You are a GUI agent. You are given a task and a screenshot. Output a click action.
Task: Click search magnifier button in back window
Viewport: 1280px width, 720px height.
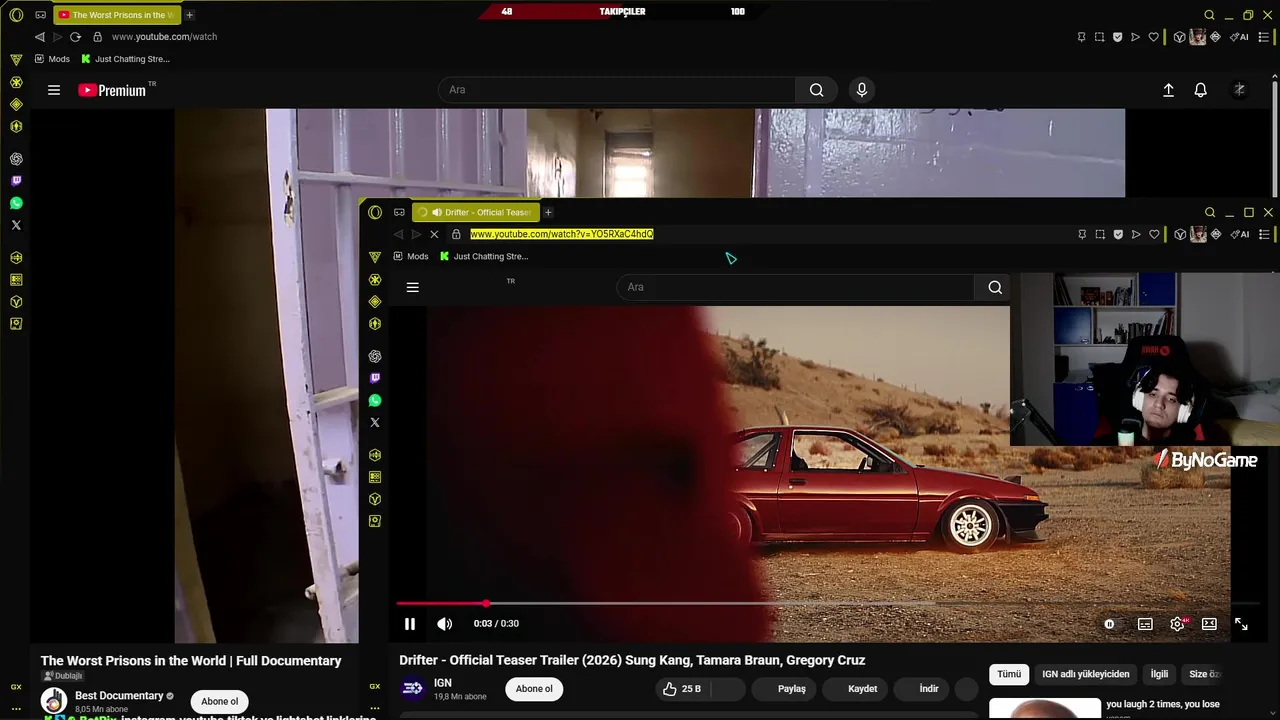pos(817,90)
